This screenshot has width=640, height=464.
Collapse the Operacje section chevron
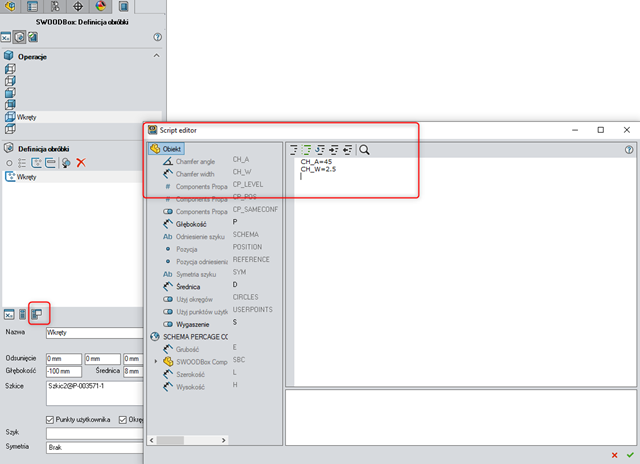click(x=155, y=56)
